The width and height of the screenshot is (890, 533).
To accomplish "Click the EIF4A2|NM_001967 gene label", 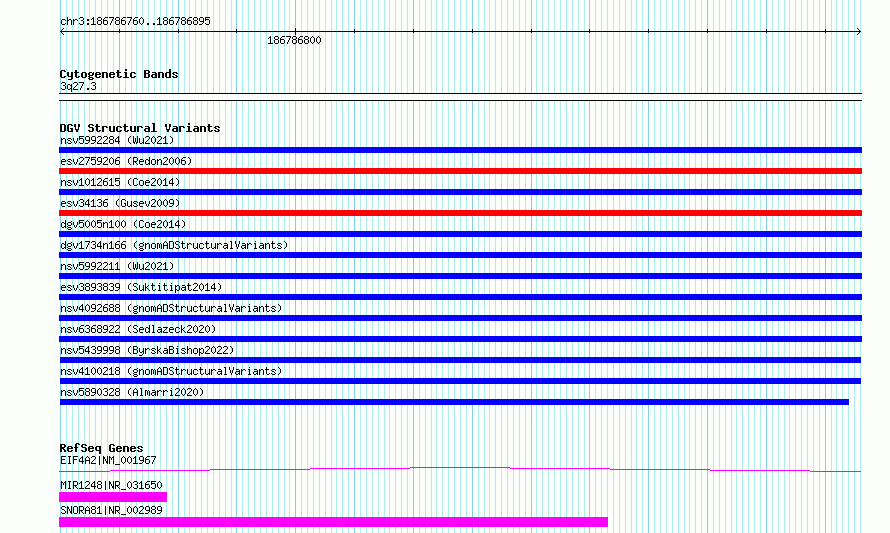I will click(x=108, y=460).
